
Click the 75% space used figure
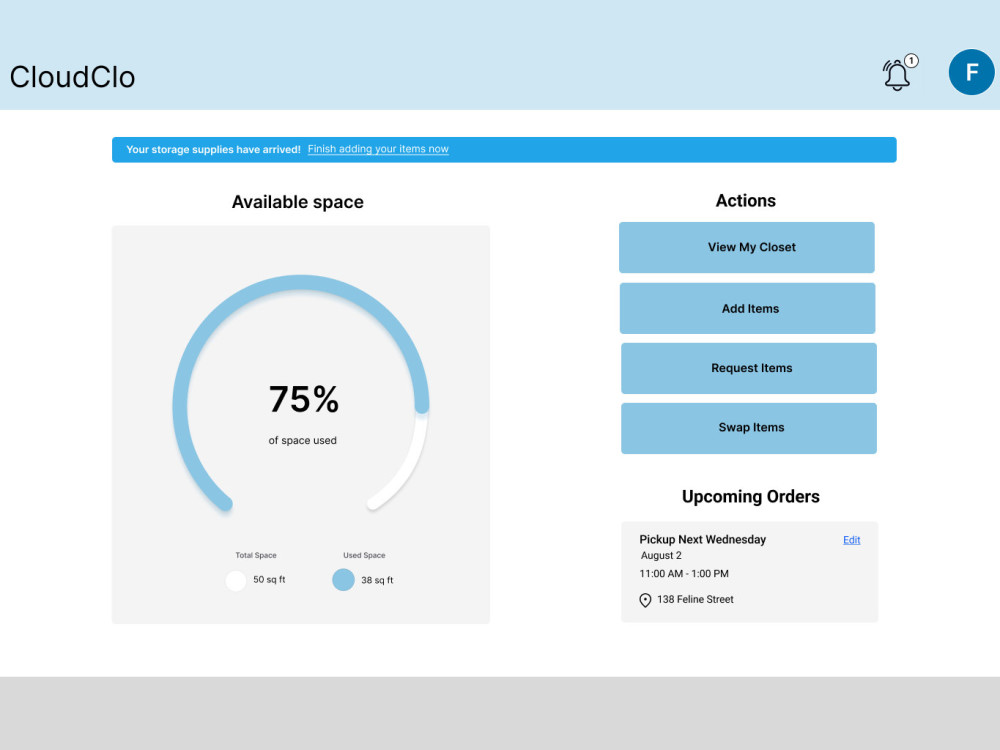[x=304, y=400]
